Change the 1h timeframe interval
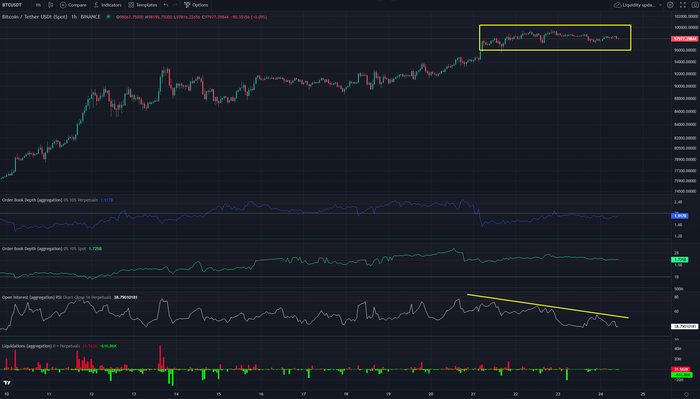 [x=38, y=5]
